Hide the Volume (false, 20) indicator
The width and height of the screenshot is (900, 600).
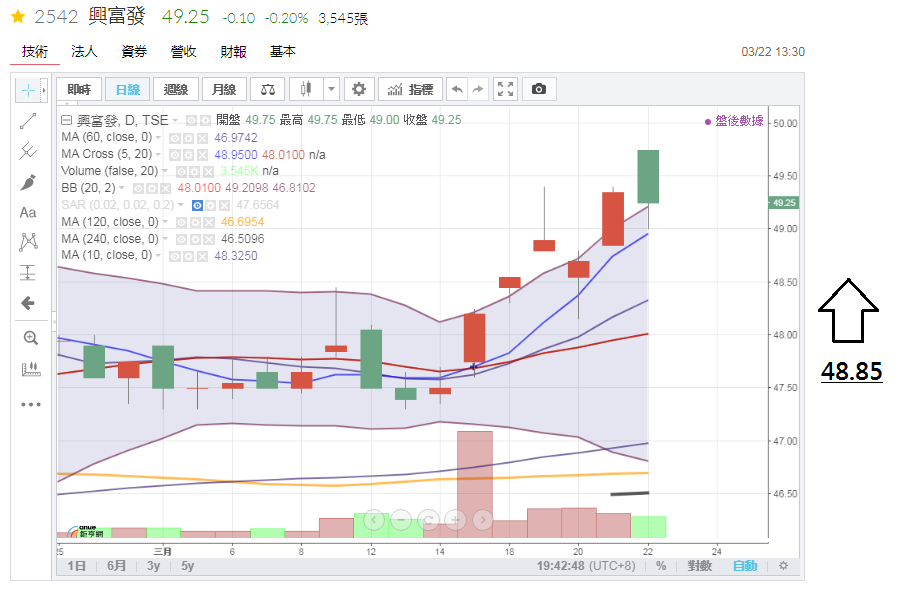pos(181,172)
